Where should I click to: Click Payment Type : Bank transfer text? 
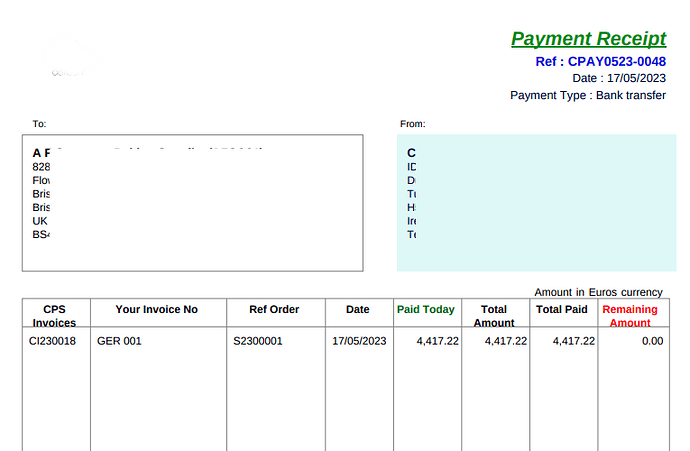pyautogui.click(x=588, y=95)
